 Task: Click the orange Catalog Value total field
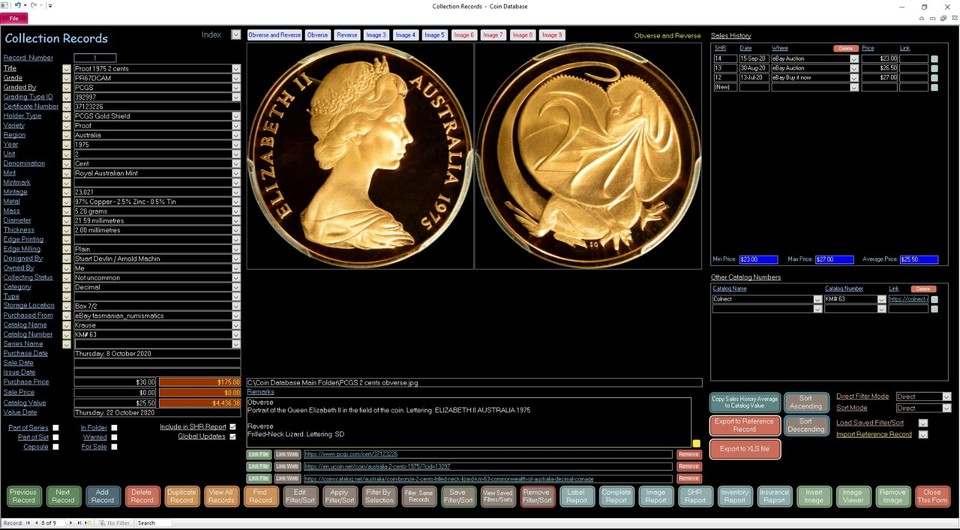[x=200, y=403]
